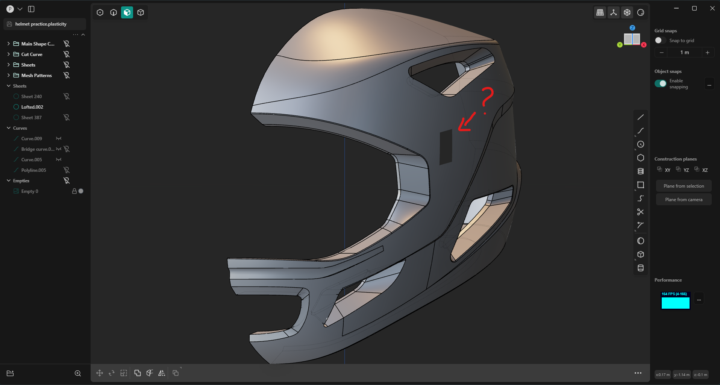Image resolution: width=720 pixels, height=385 pixels.
Task: Toggle visibility of Sheet 387
Action: pos(67,118)
